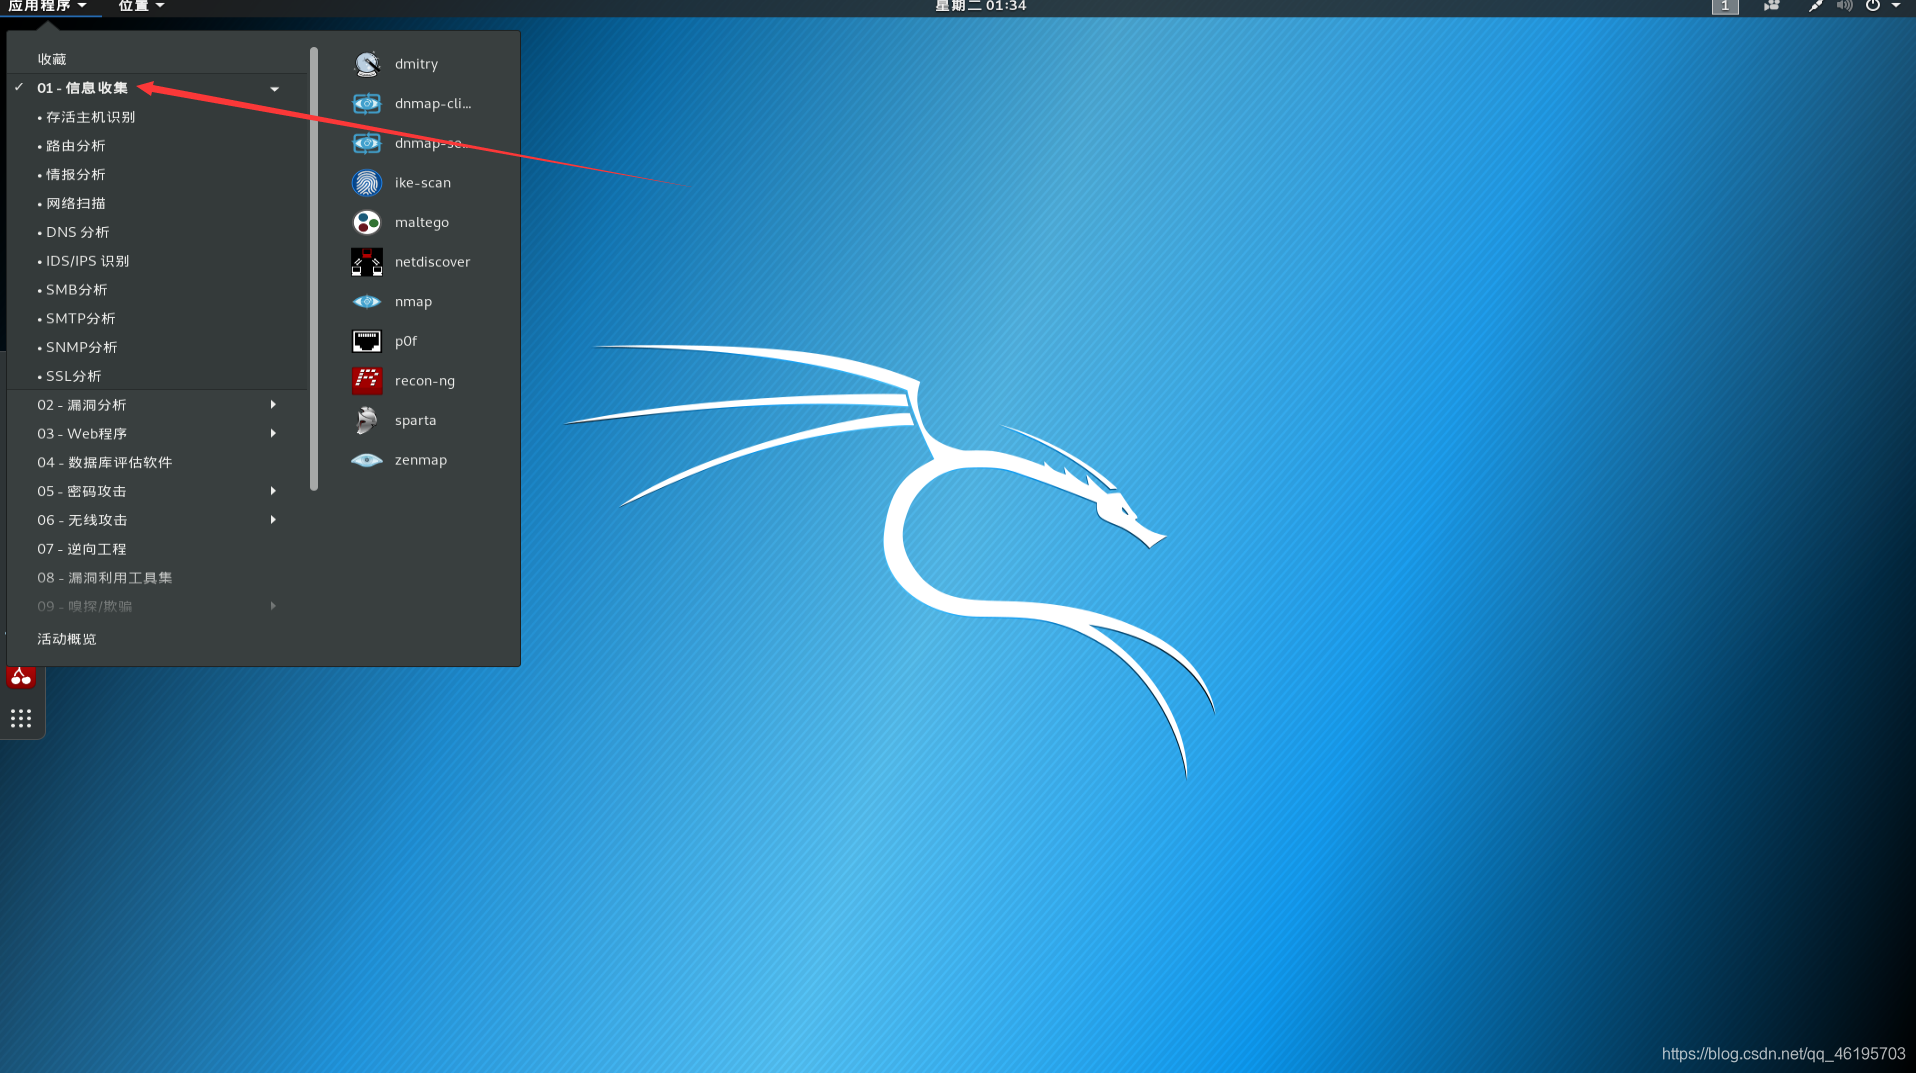Expand the 02 - 漏洞分析 submenu arrow
Viewport: 1916px width, 1073px height.
273,405
